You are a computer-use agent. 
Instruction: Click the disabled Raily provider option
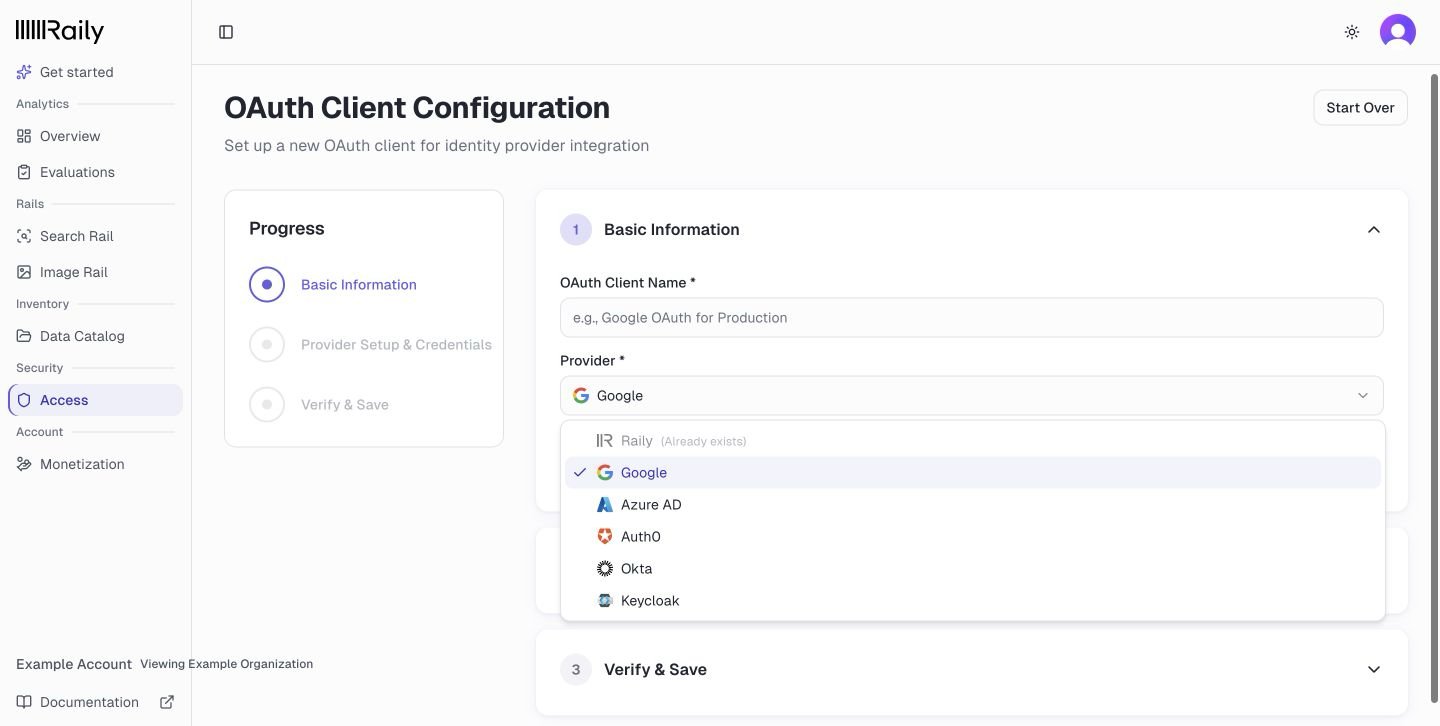(973, 441)
